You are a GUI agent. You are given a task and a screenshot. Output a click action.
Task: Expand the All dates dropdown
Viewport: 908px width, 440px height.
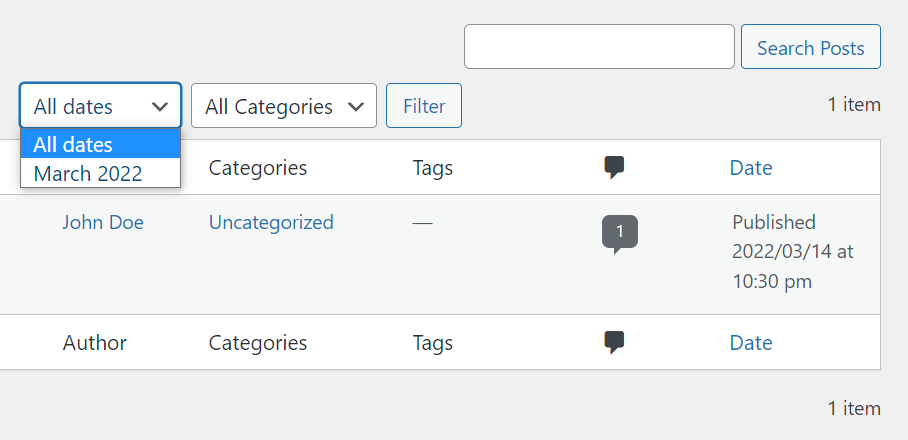[x=101, y=105]
